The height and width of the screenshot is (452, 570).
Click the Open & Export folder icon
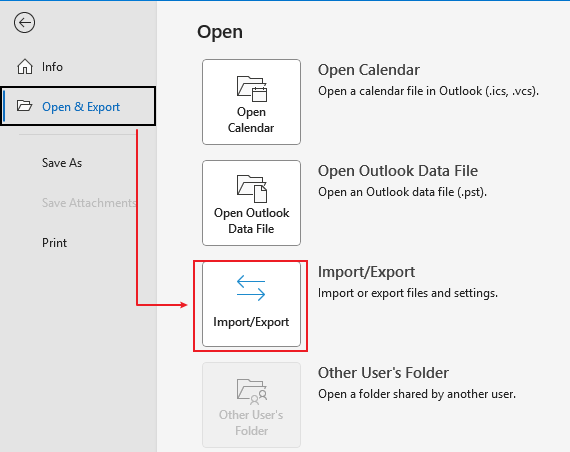[24, 106]
